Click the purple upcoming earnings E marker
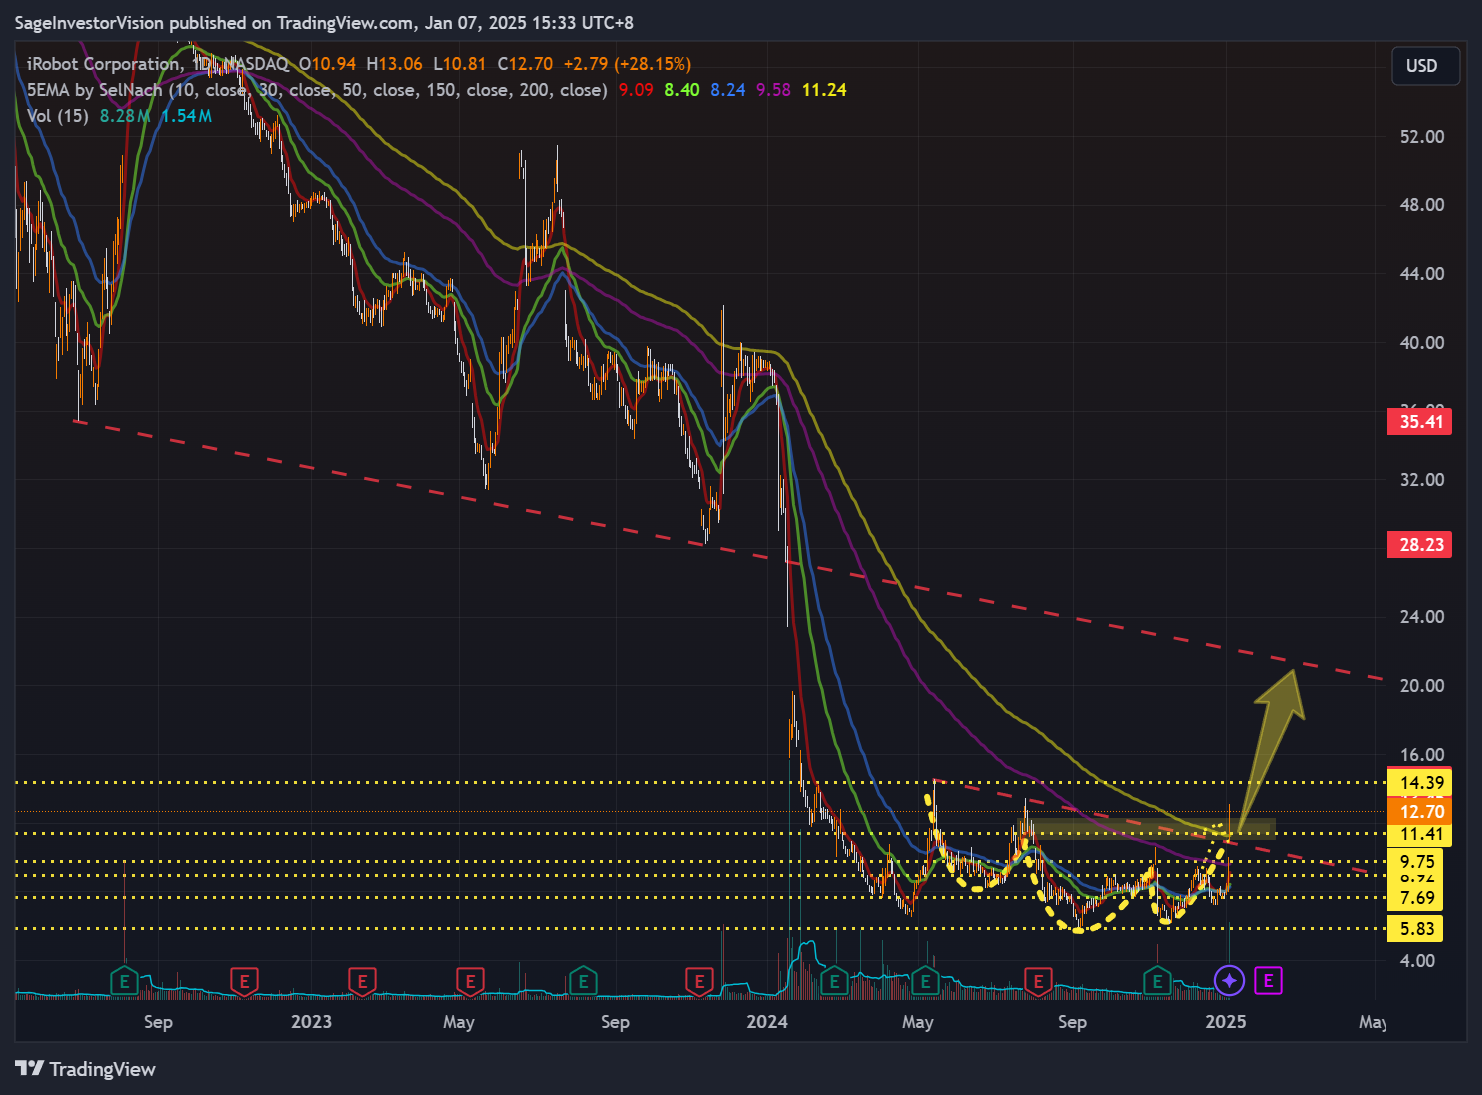 (1268, 981)
